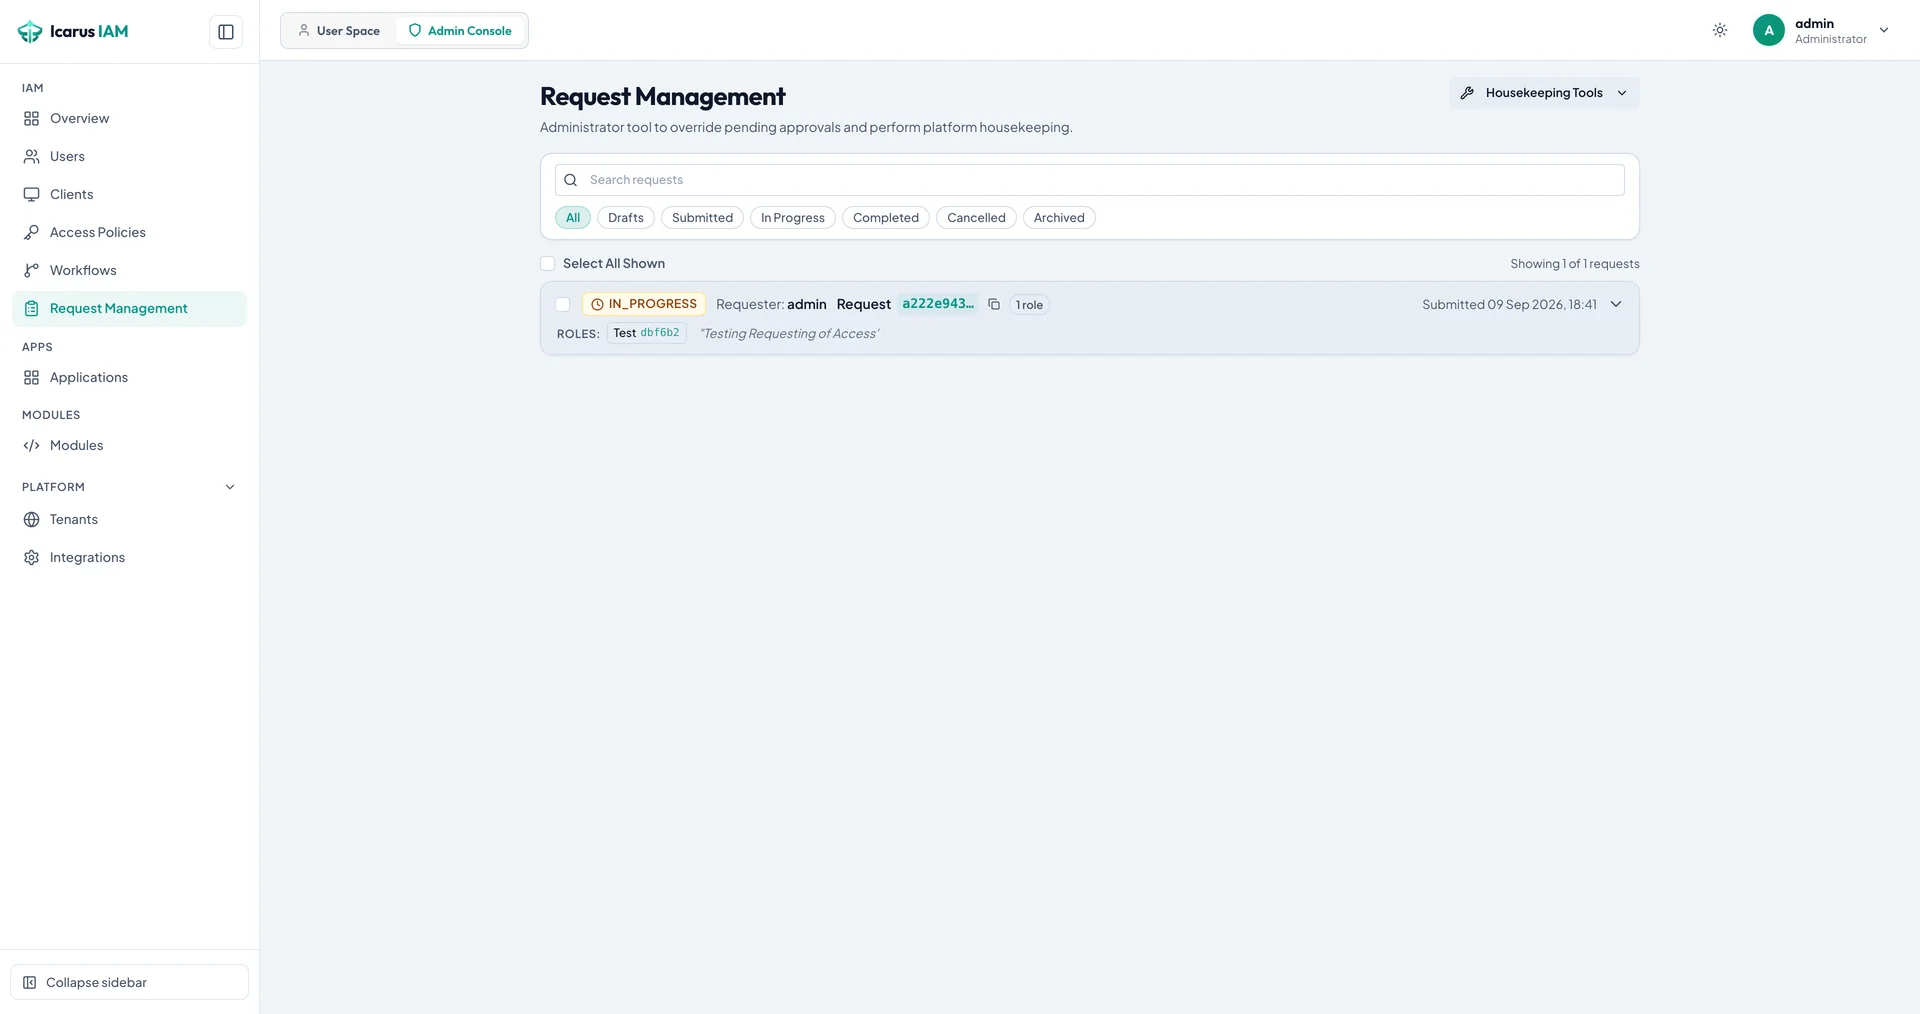Viewport: 1920px width, 1014px height.
Task: Click Collapse sidebar button
Action: click(x=129, y=982)
